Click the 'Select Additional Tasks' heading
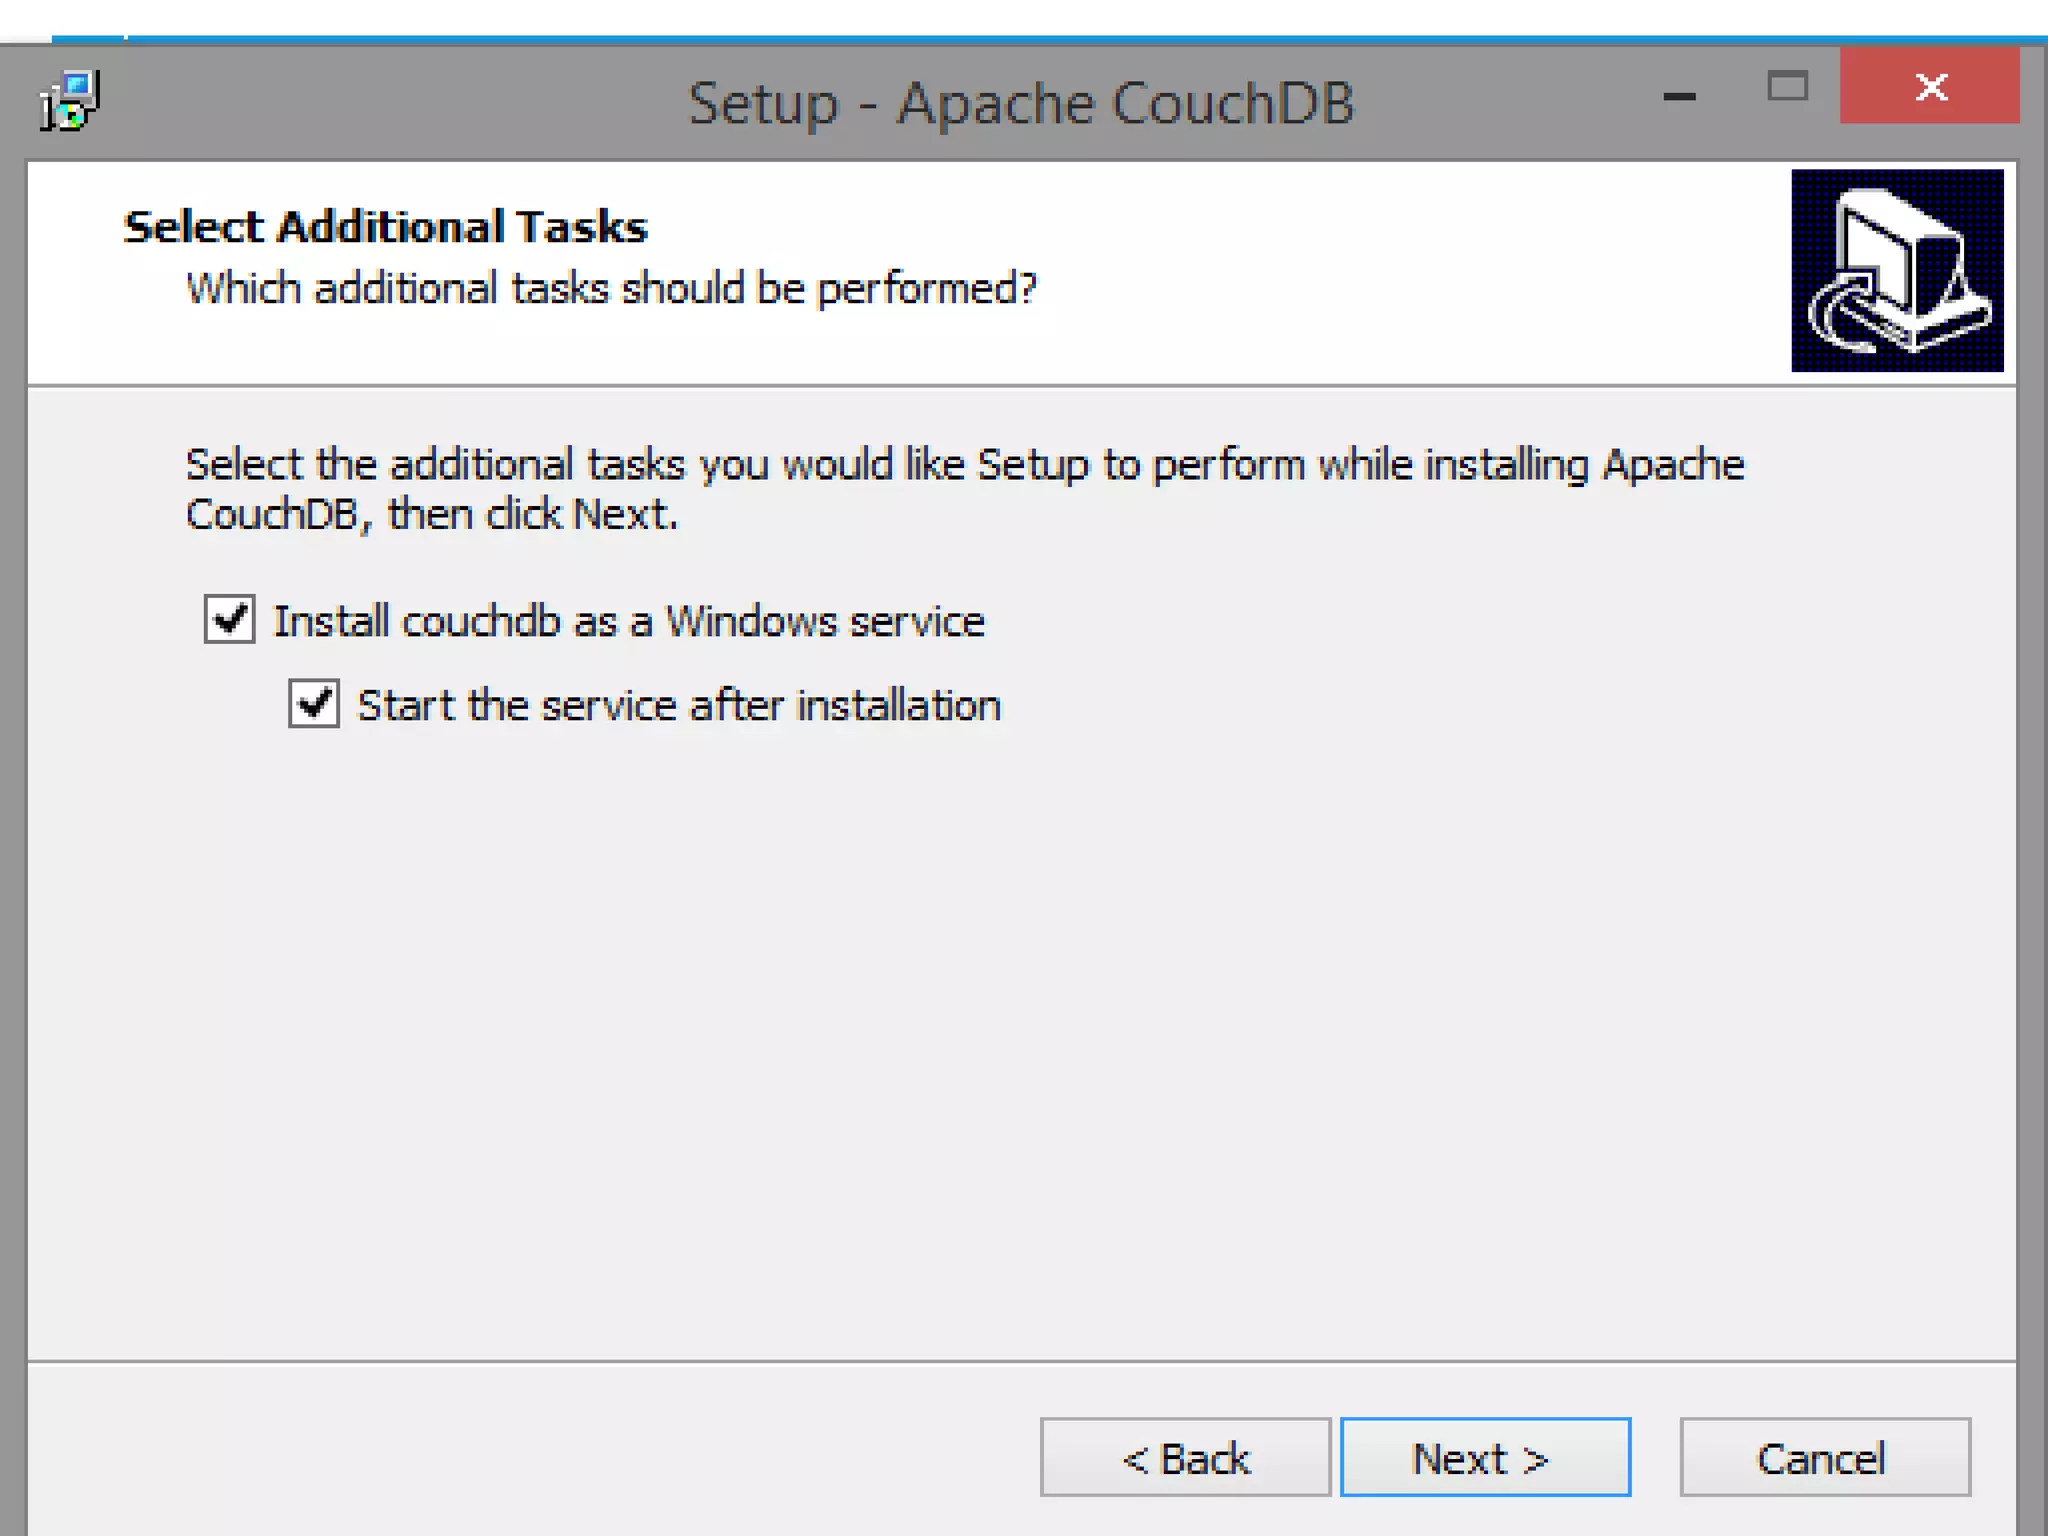The height and width of the screenshot is (1536, 2048). (x=385, y=227)
